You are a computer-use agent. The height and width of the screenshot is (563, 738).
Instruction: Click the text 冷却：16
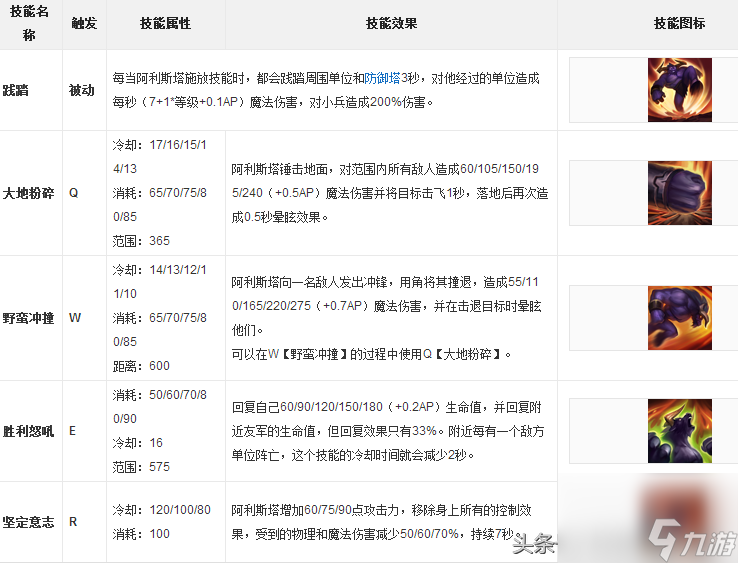pos(137,443)
